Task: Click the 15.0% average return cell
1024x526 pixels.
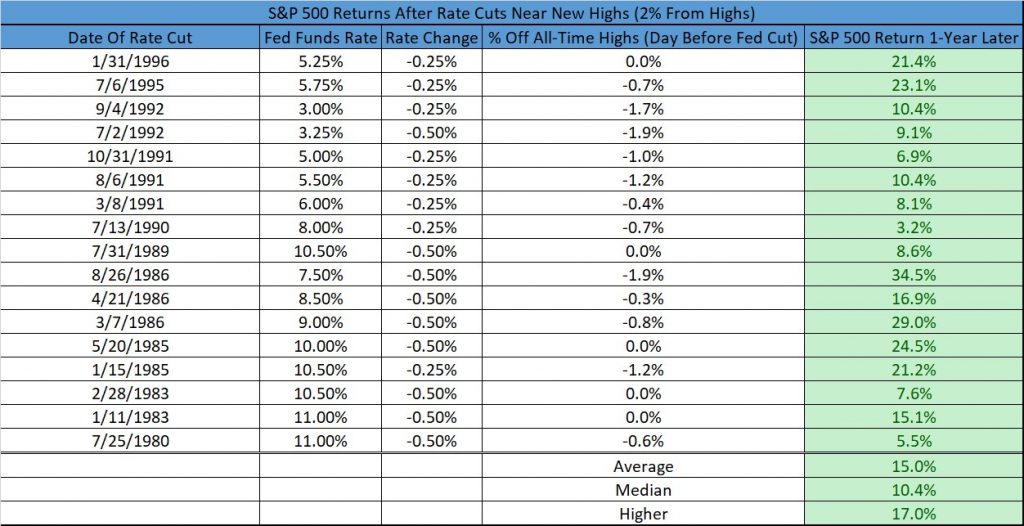Action: tap(914, 466)
